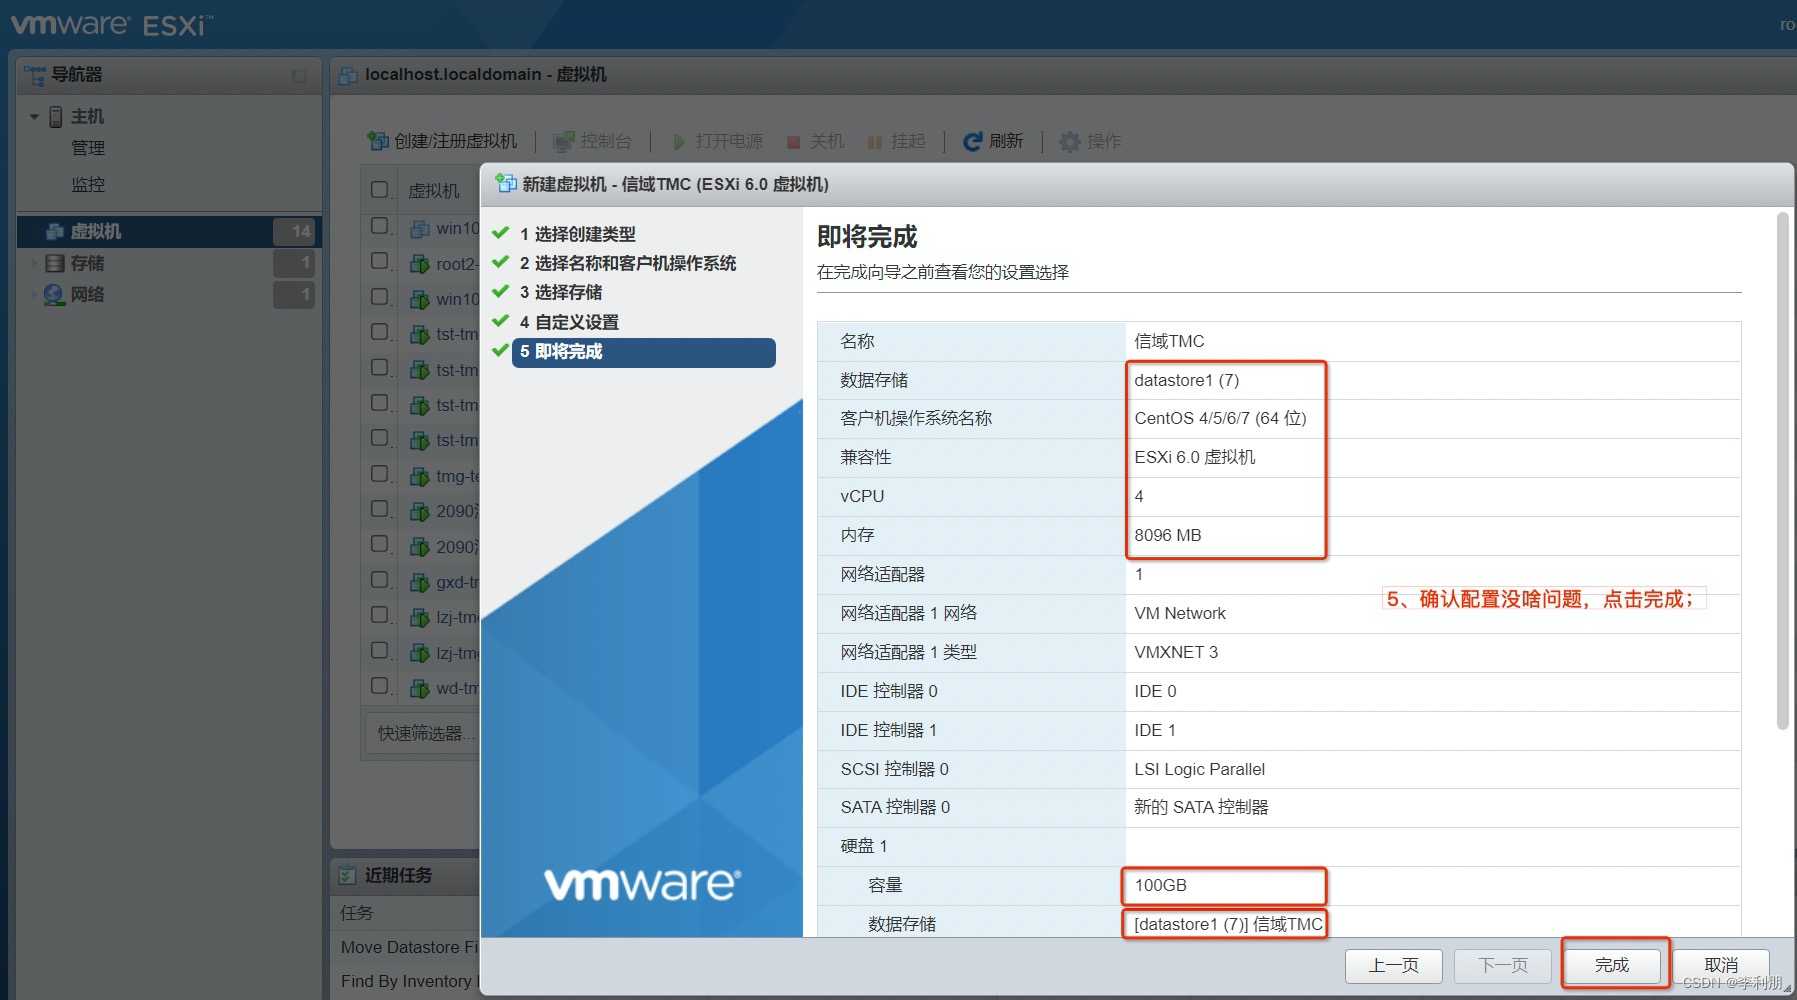Click the wizard summary vertical scrollbar
The width and height of the screenshot is (1797, 1000).
pyautogui.click(x=1781, y=470)
